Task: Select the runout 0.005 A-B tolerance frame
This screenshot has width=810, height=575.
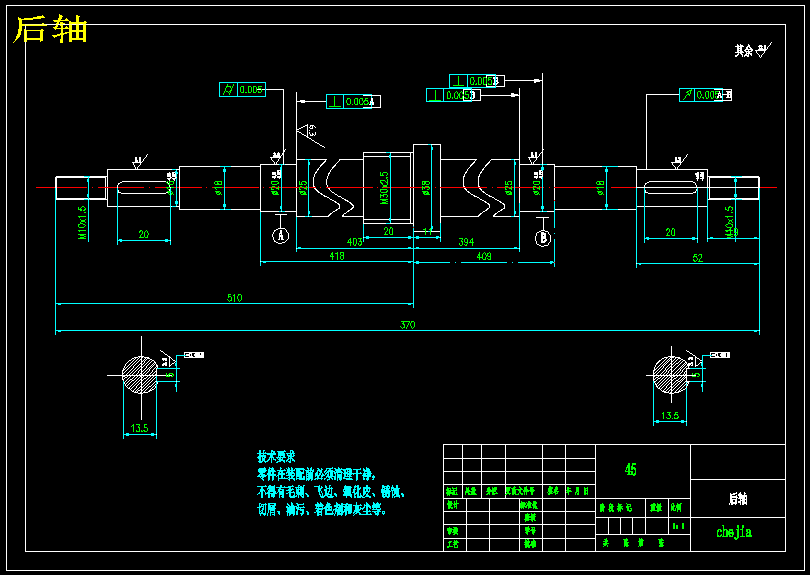Action: [706, 95]
